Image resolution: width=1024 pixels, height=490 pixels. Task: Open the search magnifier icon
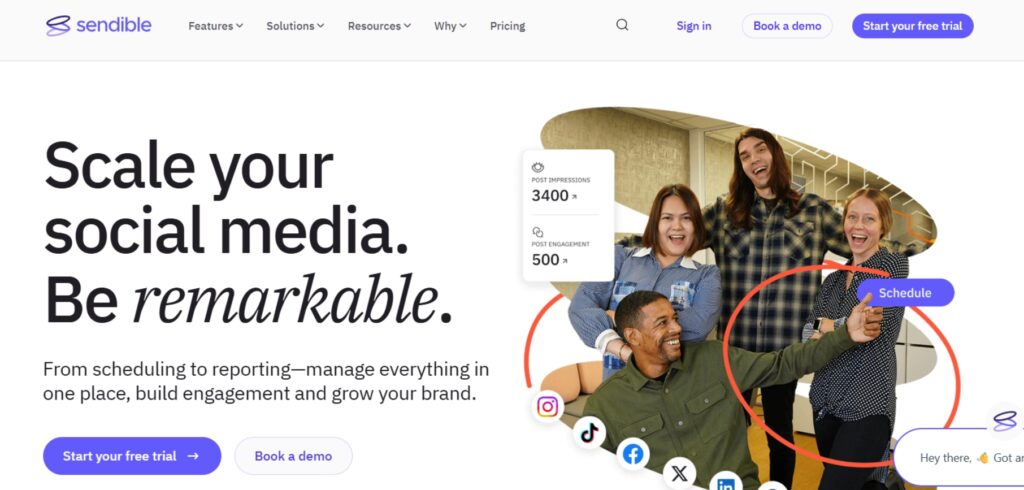(x=622, y=25)
